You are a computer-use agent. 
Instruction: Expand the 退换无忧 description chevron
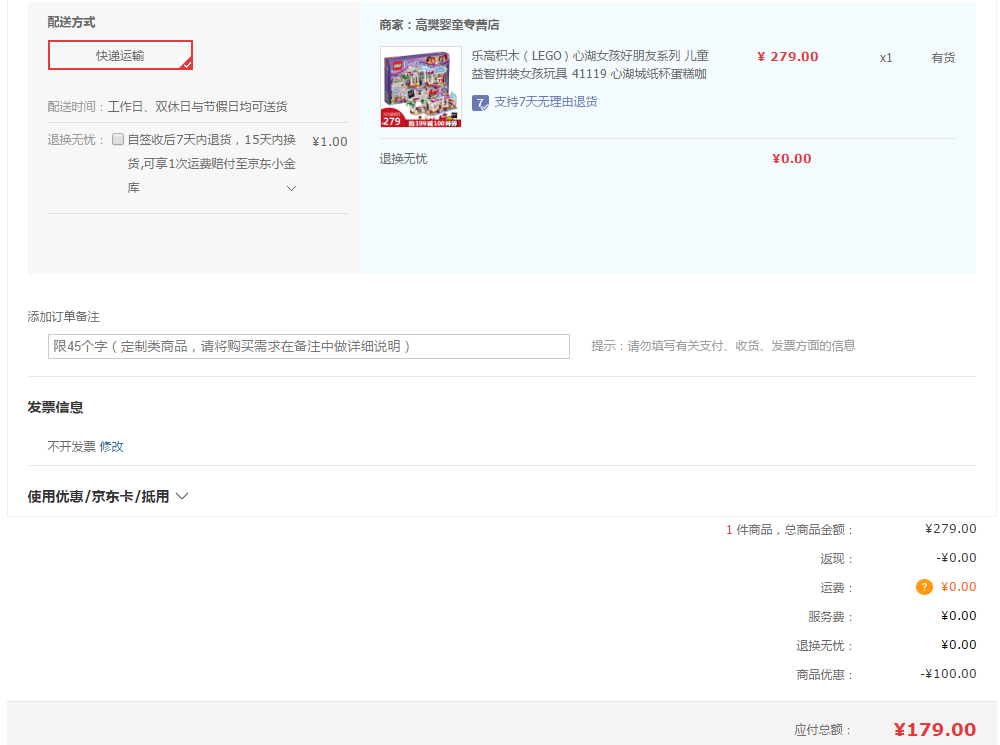tap(291, 188)
